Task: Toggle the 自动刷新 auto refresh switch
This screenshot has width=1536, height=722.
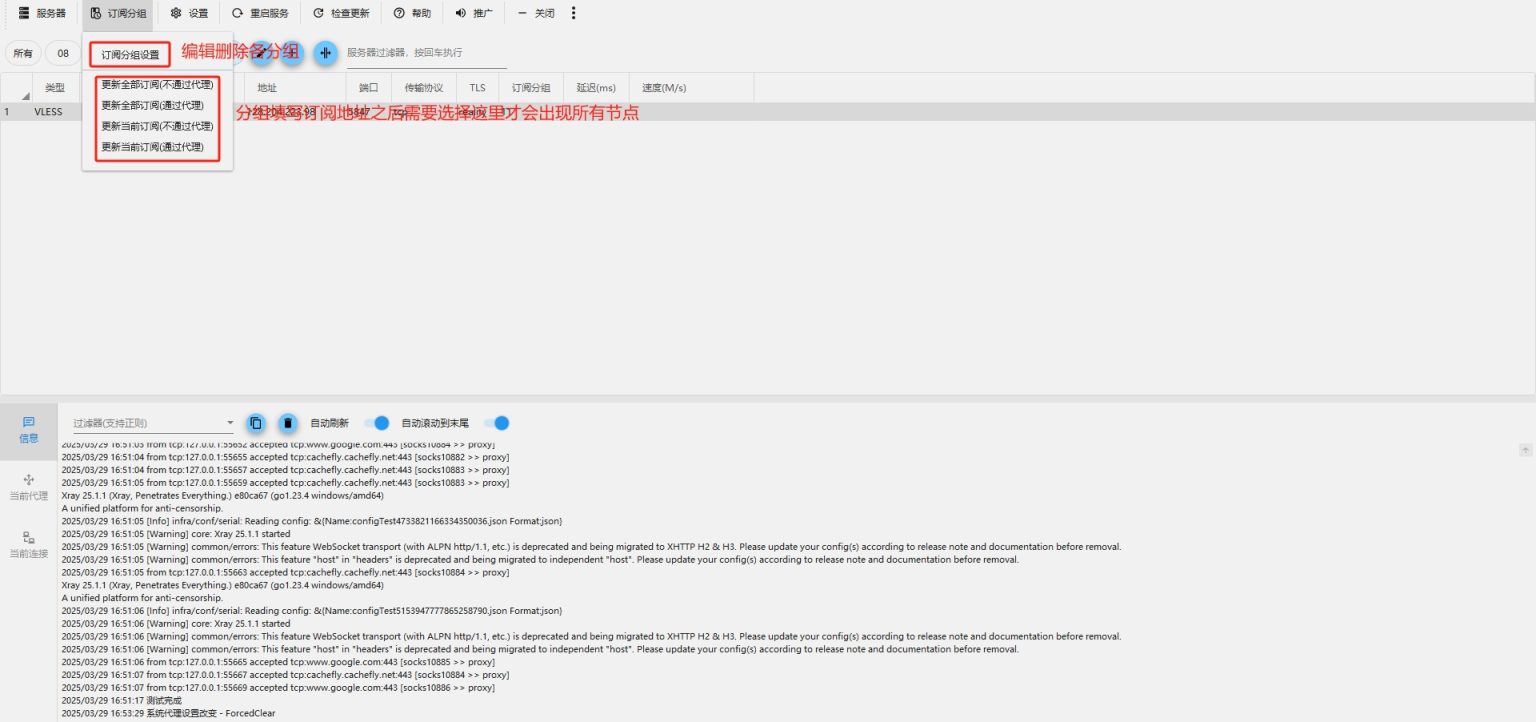Action: 375,423
